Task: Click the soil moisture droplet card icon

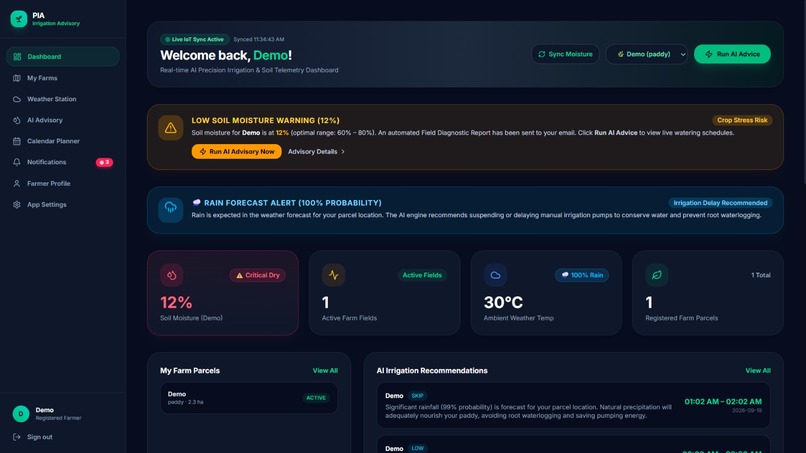Action: point(172,275)
